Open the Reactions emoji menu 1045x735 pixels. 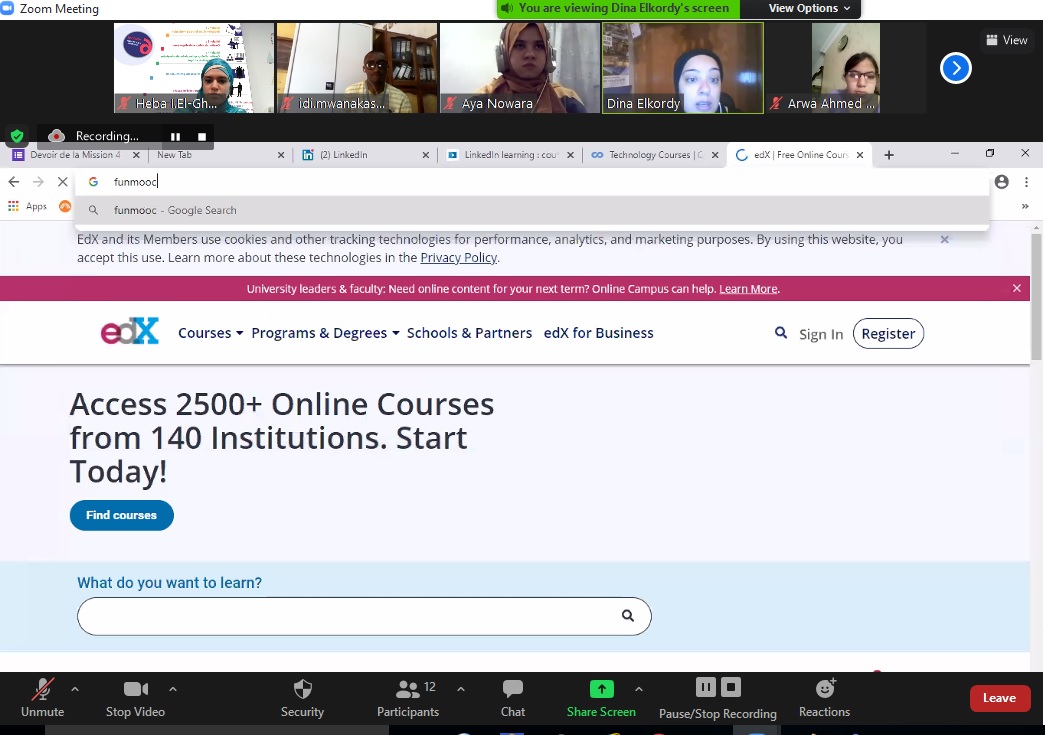point(824,689)
